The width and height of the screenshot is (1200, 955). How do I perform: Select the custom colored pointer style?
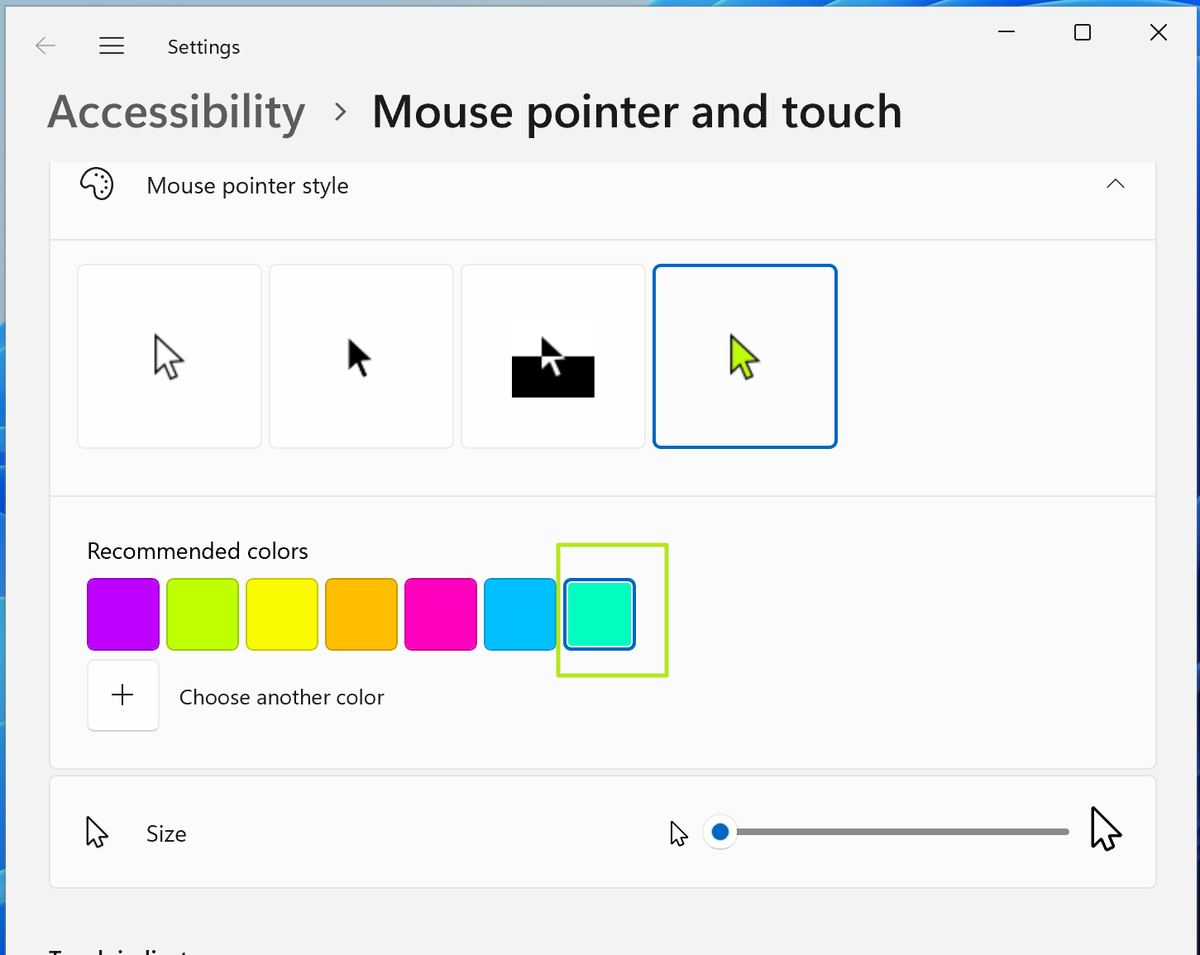click(x=744, y=355)
